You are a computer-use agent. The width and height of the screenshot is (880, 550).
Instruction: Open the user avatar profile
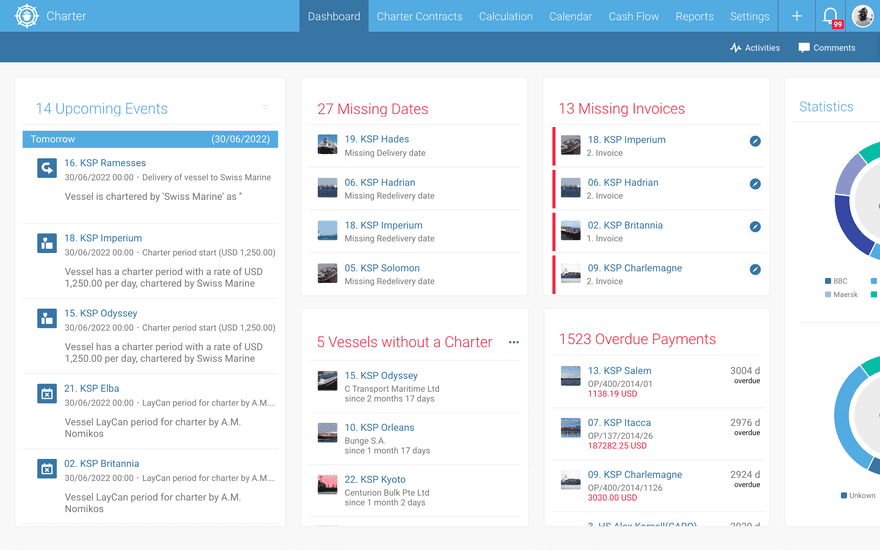pyautogui.click(x=863, y=16)
